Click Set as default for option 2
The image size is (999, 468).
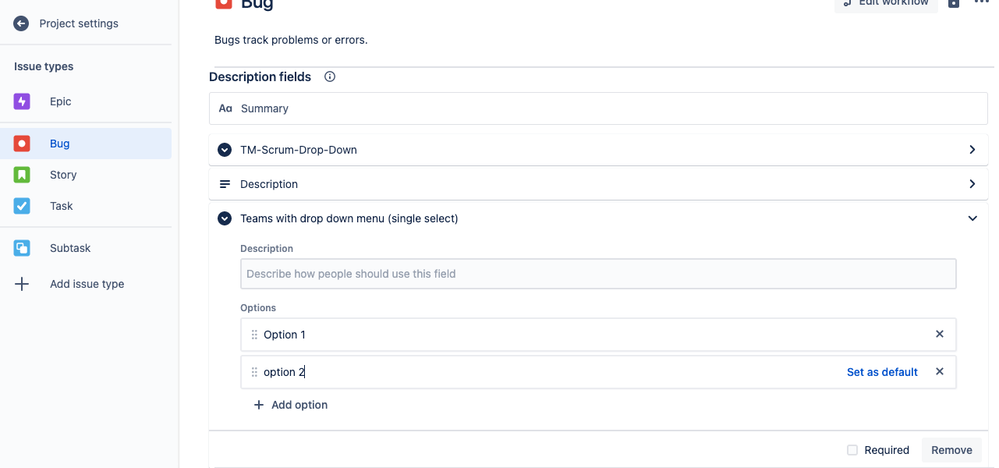[x=882, y=372]
